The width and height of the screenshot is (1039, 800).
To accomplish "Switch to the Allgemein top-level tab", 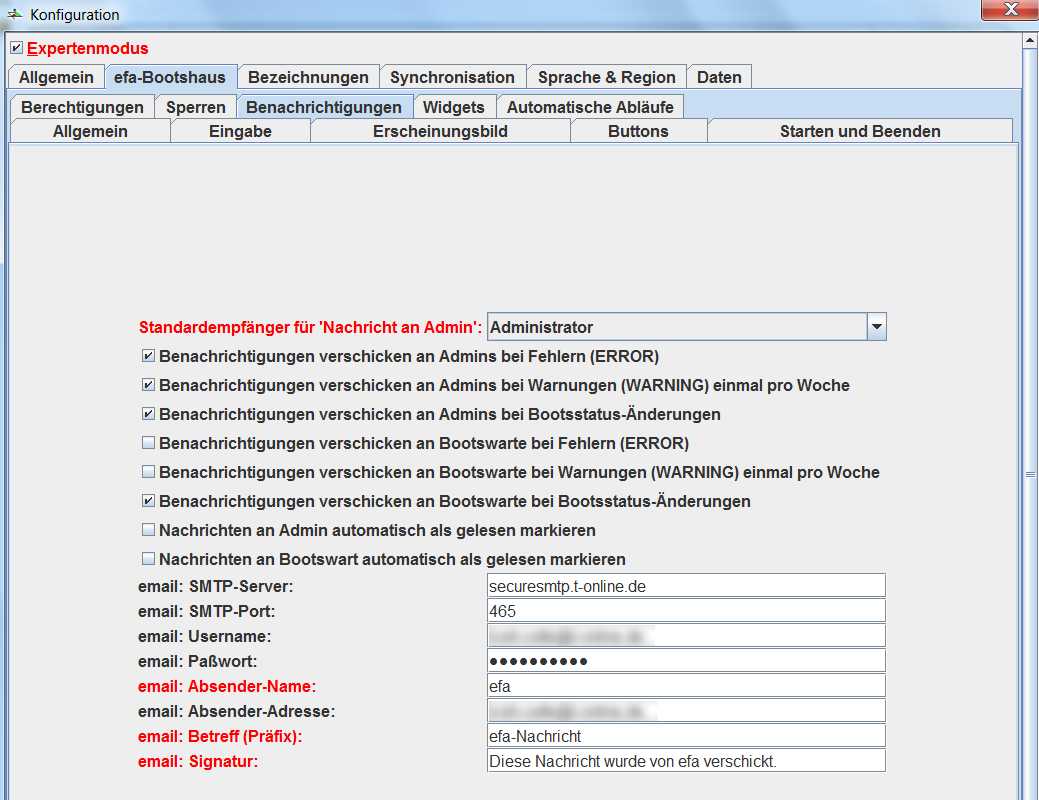I will 56,77.
